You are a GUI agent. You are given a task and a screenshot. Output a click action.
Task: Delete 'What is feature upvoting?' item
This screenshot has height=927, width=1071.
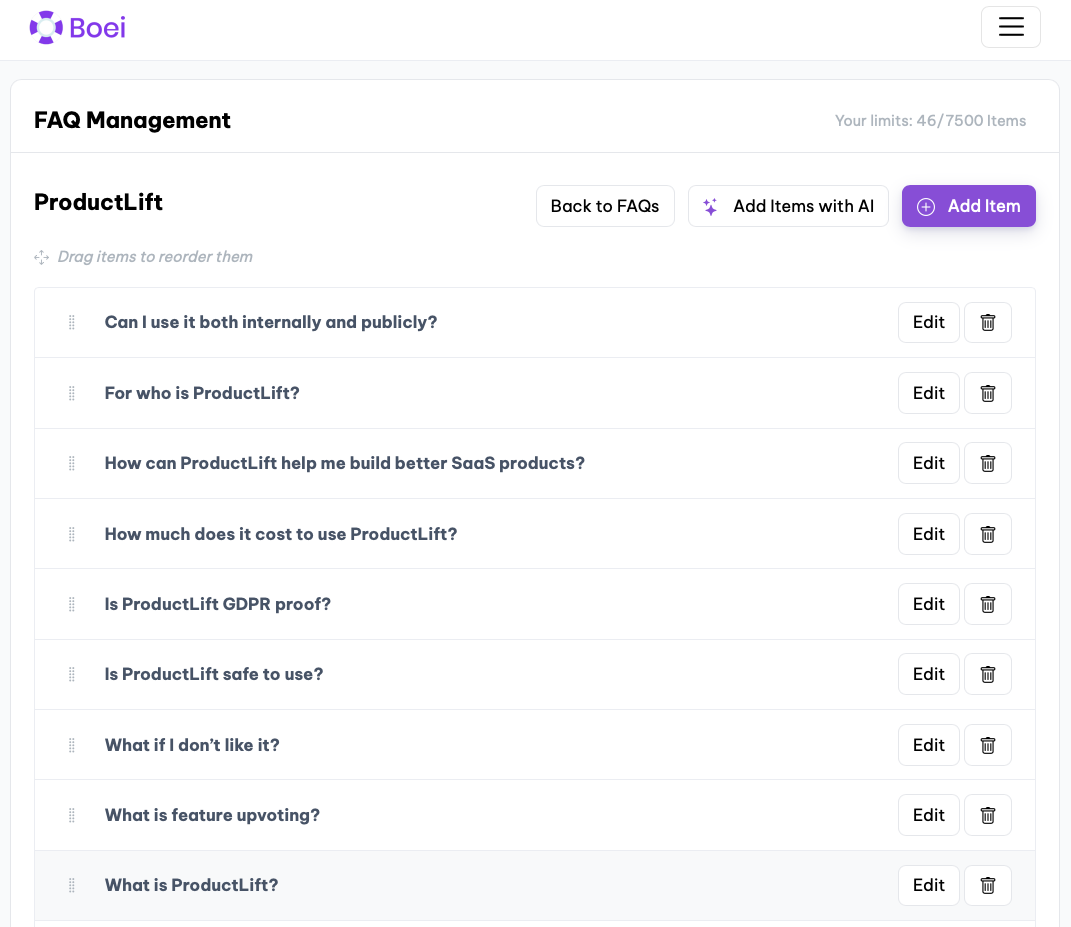coord(988,815)
